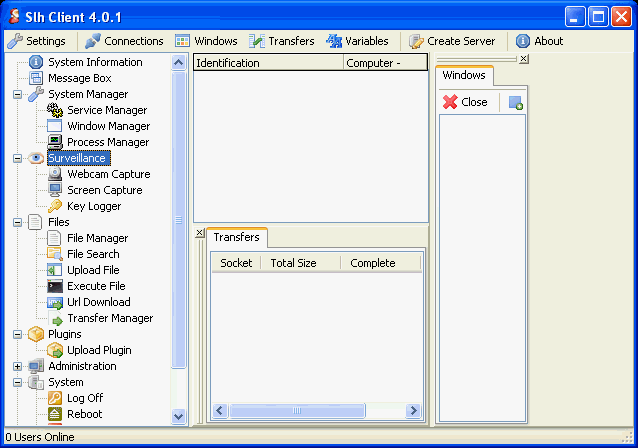Screen dimensions: 638x448
Task: Click the Screen Capture monitor icon
Action: 56,190
